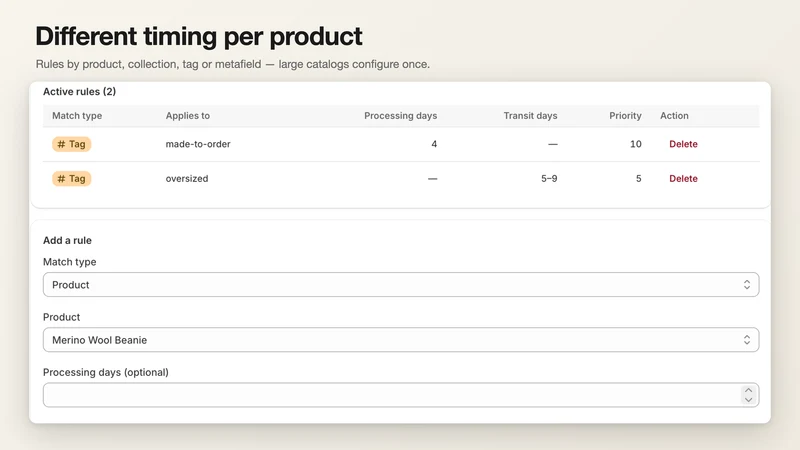Viewport: 800px width, 450px height.
Task: Click the Priority column header
Action: [x=625, y=116]
